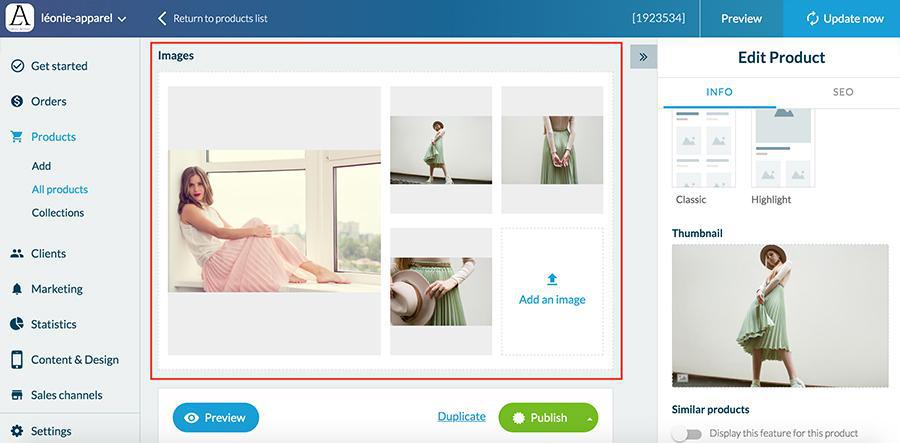Image resolution: width=900 pixels, height=443 pixels.
Task: Click the Sales channels storefront icon
Action: click(x=17, y=395)
